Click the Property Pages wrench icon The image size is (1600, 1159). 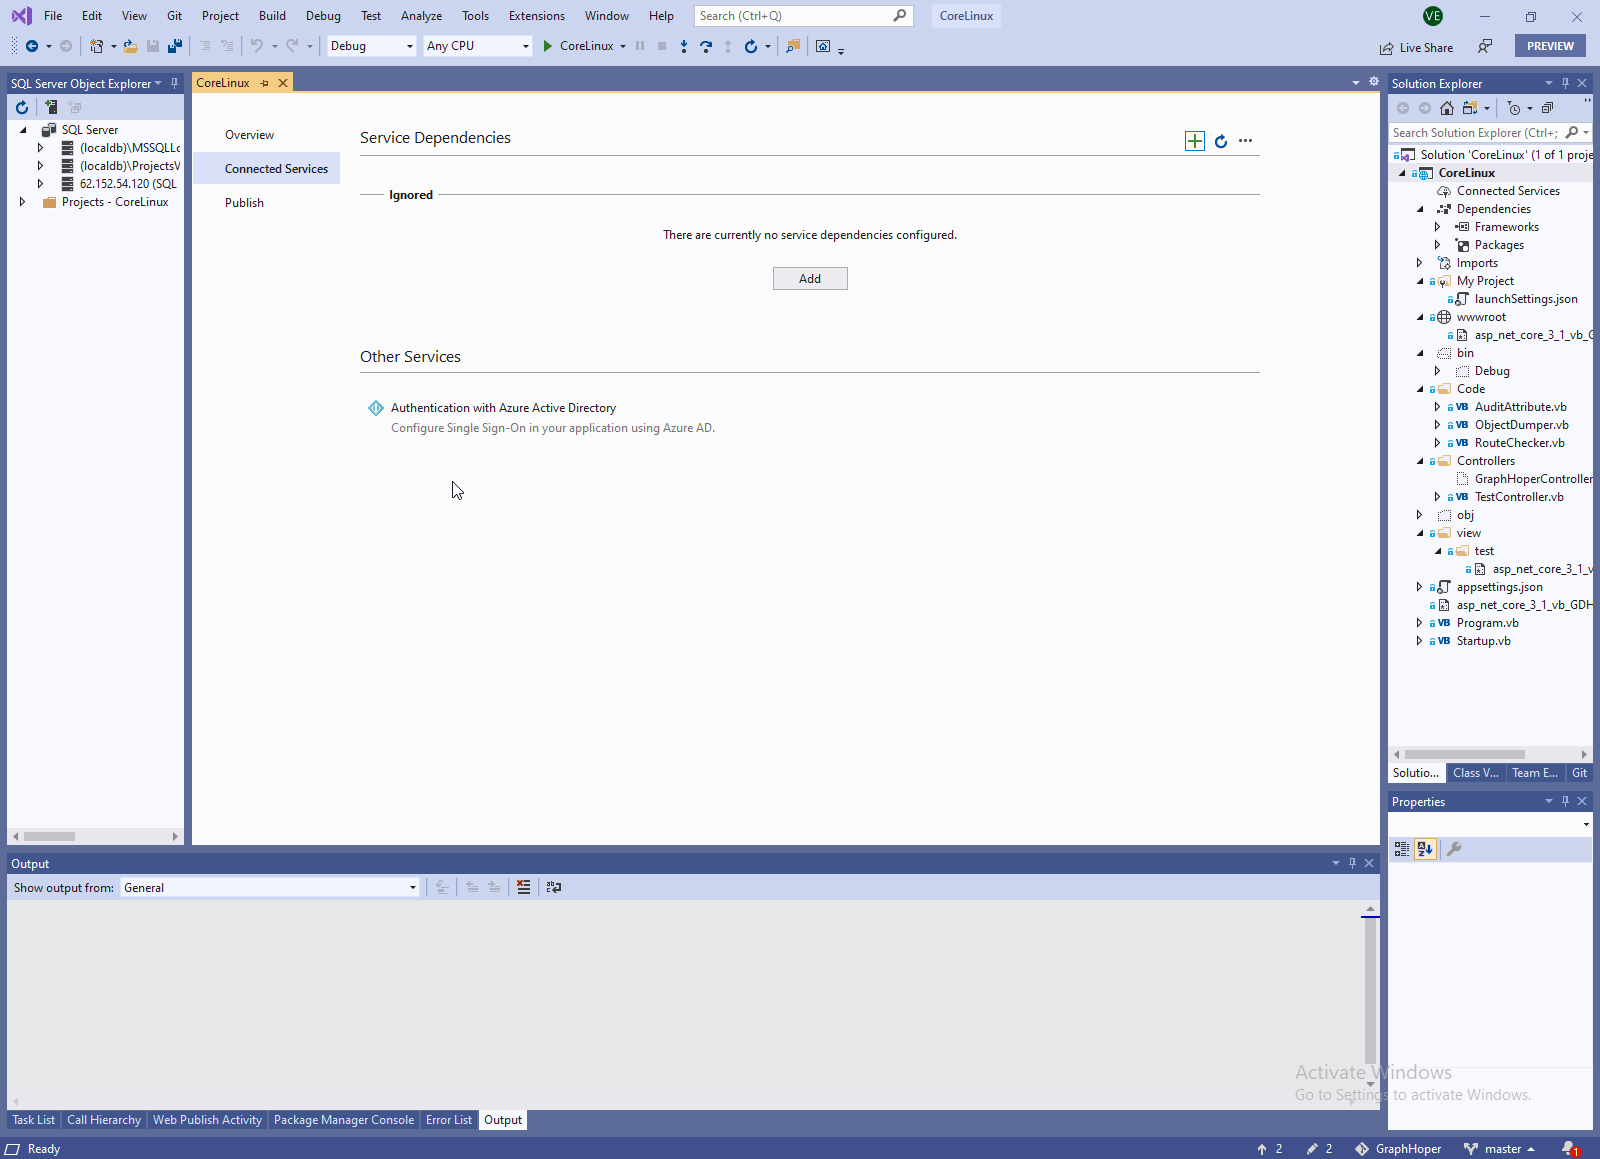tap(1454, 849)
